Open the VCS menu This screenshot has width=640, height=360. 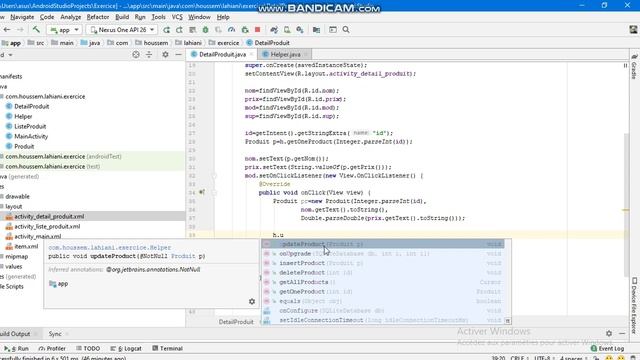pyautogui.click(x=177, y=17)
